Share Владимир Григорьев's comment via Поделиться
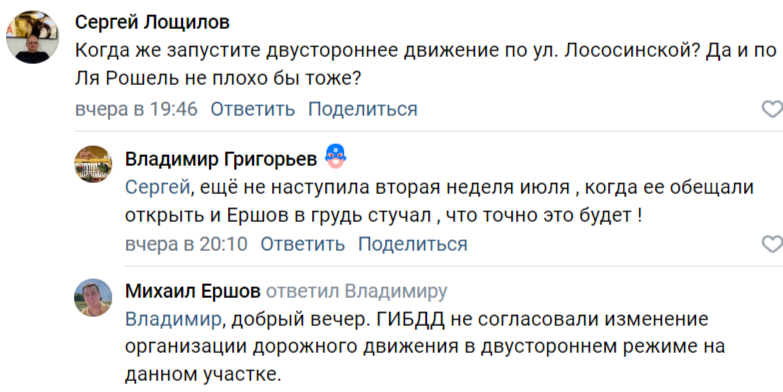The width and height of the screenshot is (783, 392). 412,244
